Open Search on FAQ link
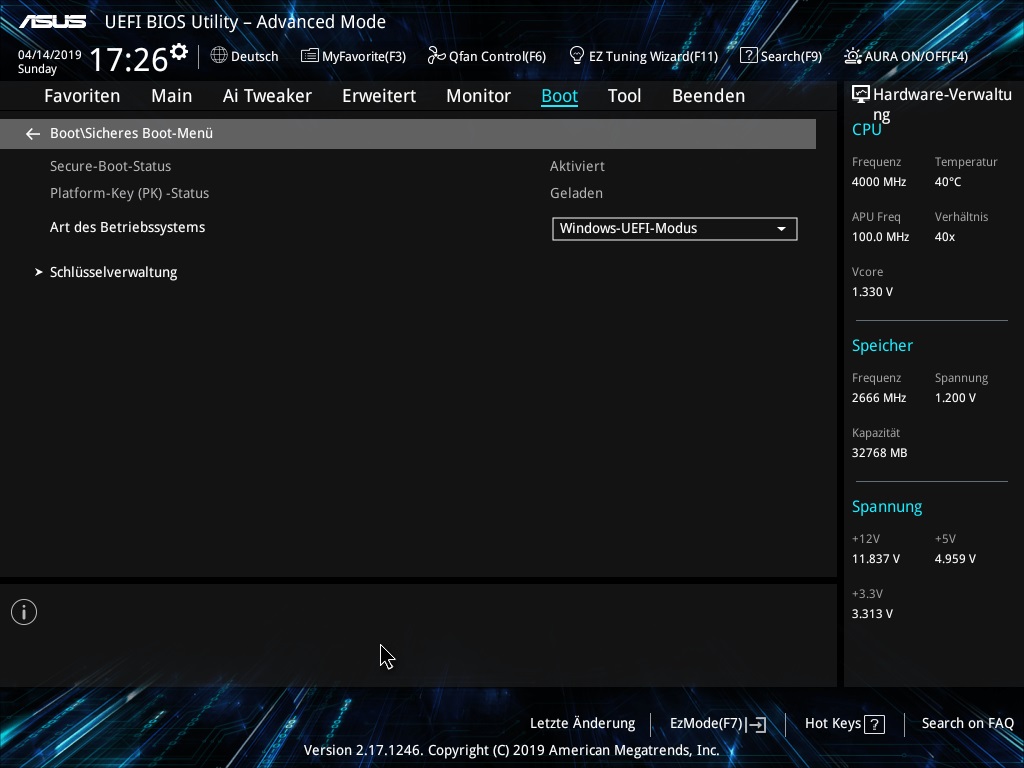The height and width of the screenshot is (768, 1024). click(x=968, y=724)
